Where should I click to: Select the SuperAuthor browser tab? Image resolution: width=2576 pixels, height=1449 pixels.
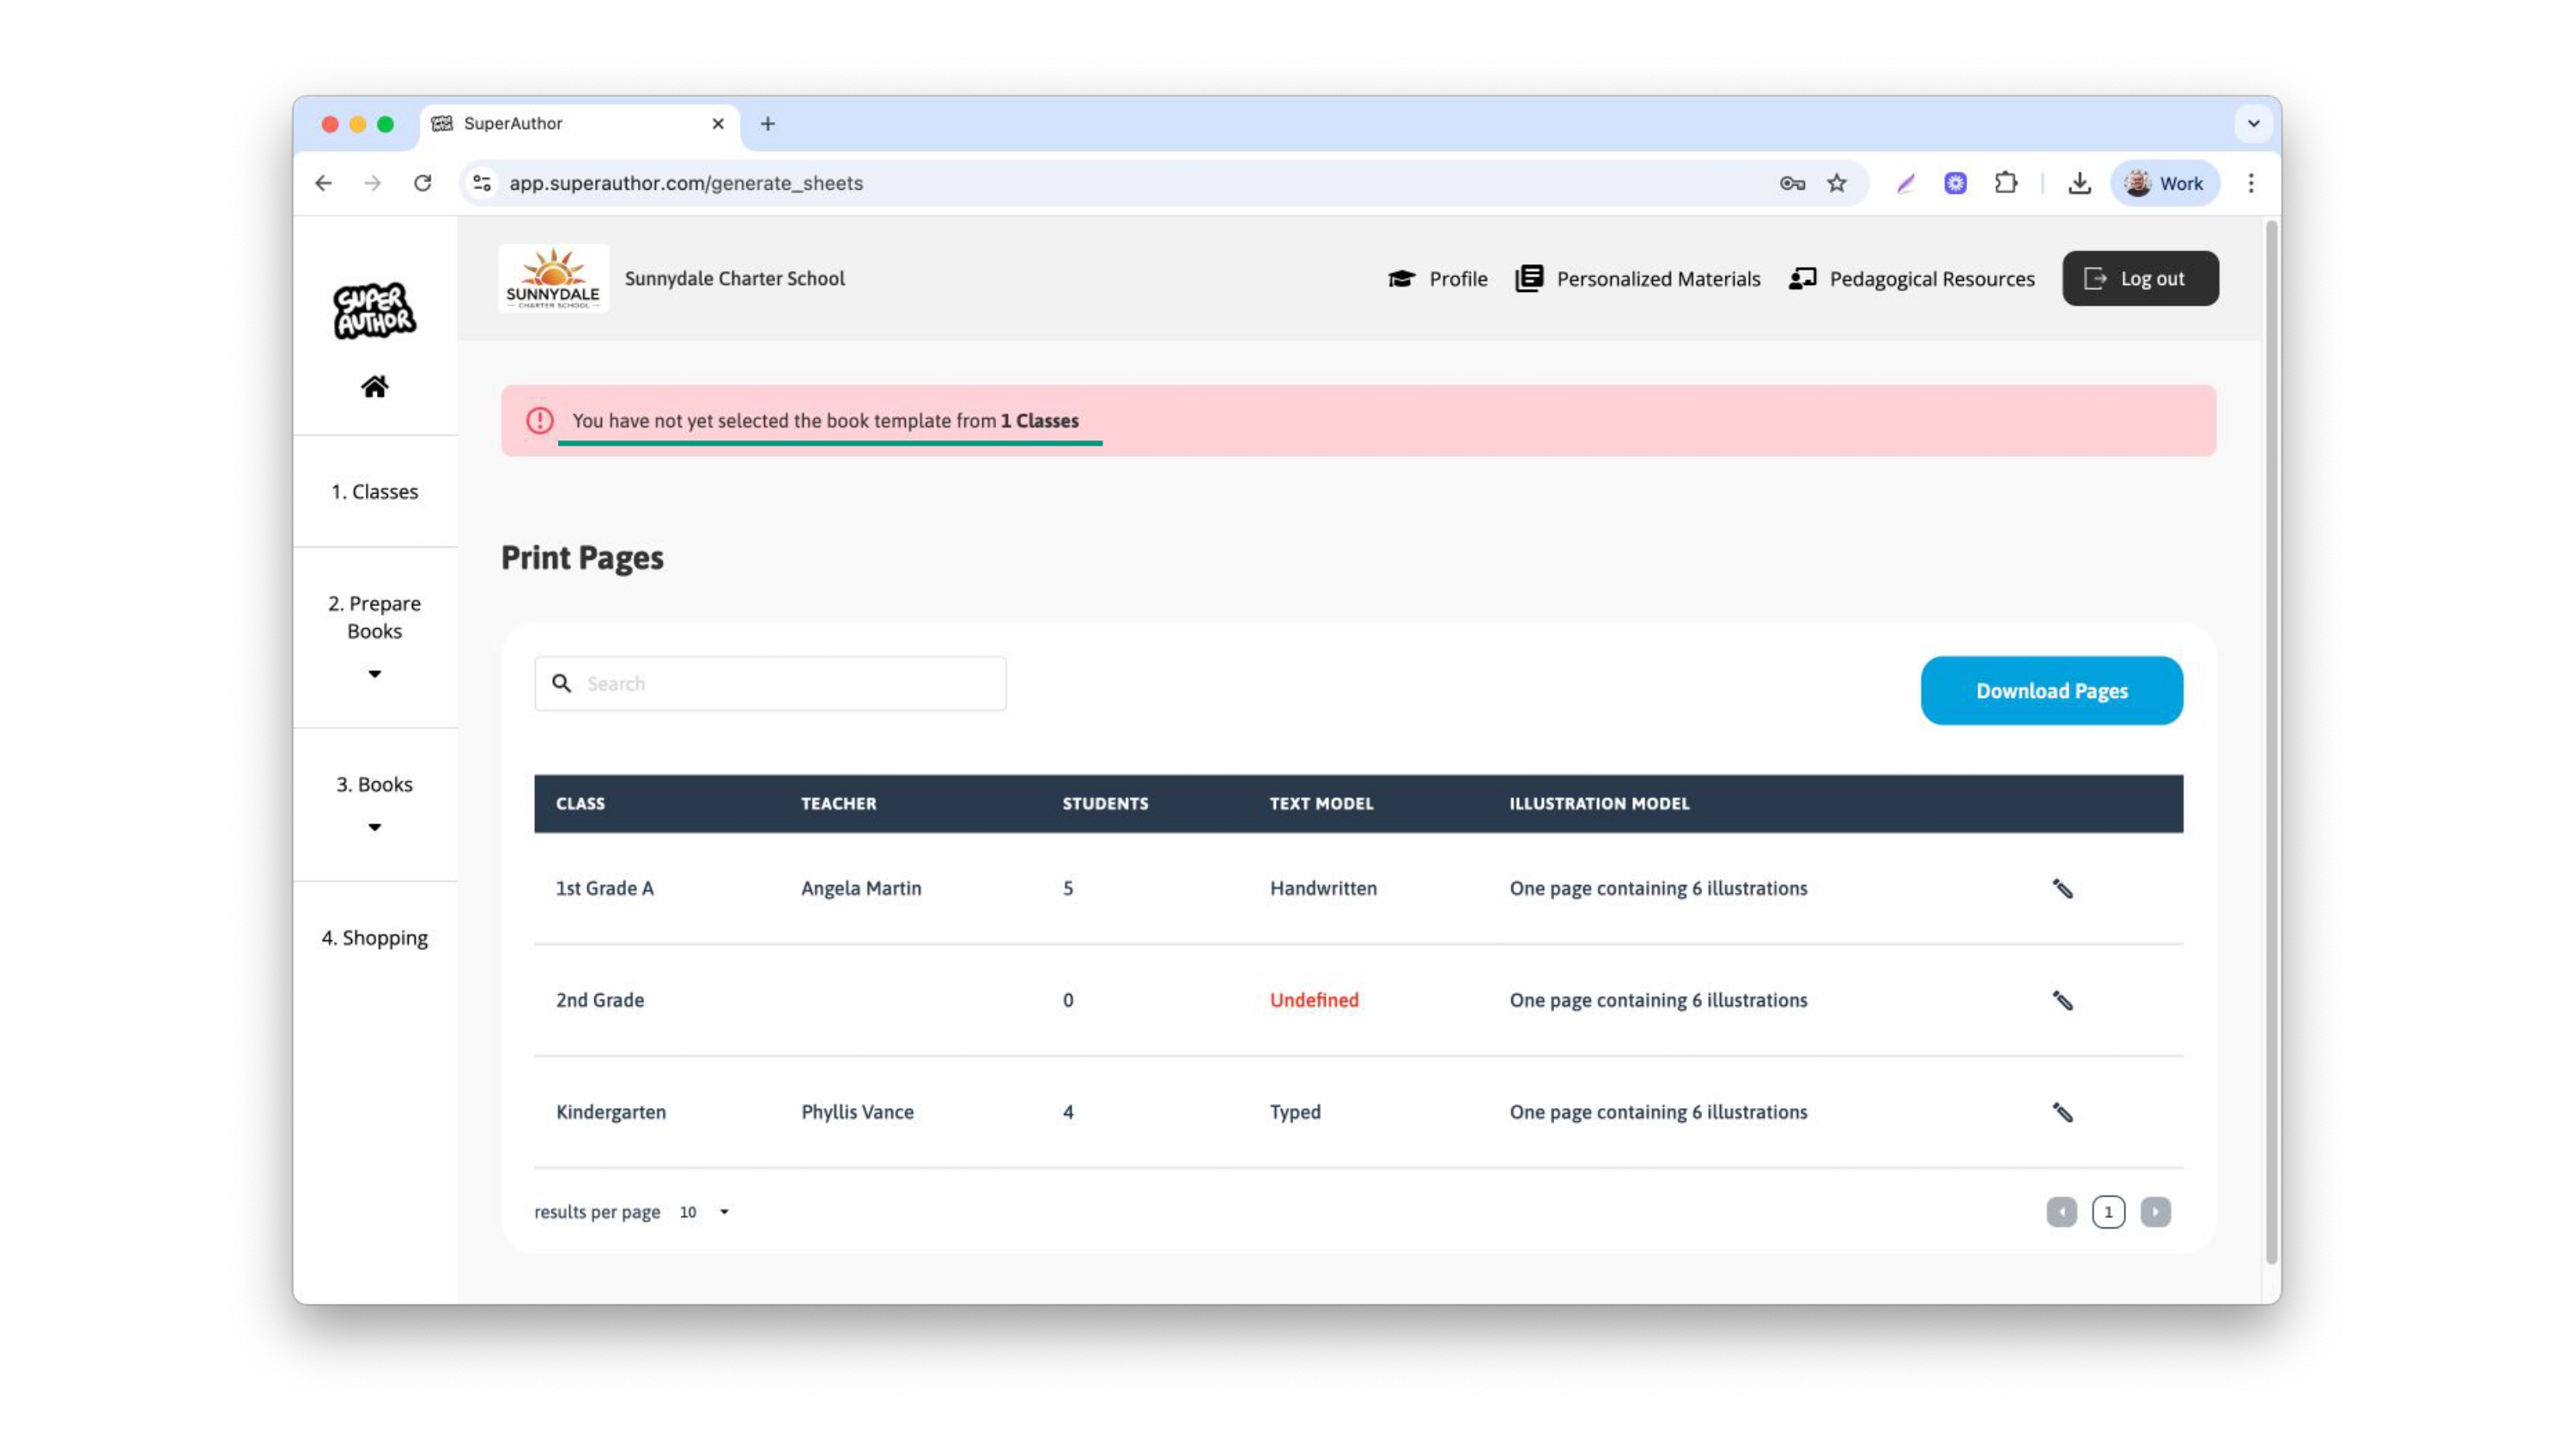pos(580,123)
